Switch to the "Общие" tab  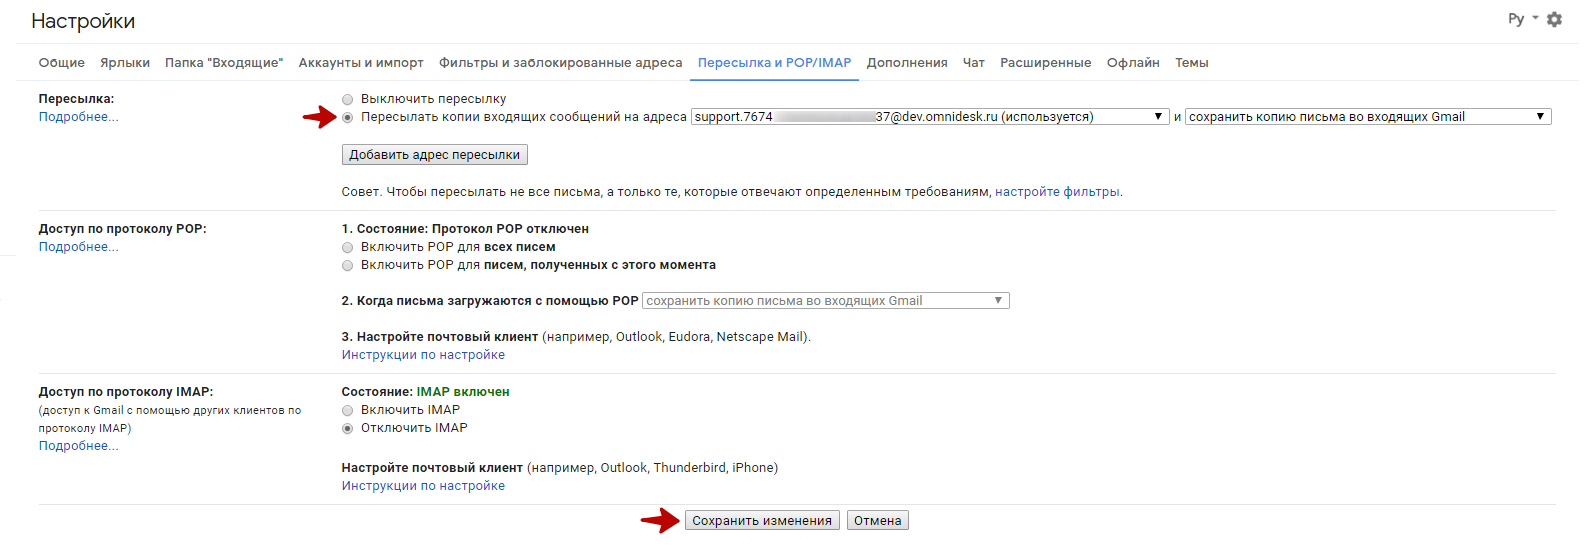tap(61, 63)
